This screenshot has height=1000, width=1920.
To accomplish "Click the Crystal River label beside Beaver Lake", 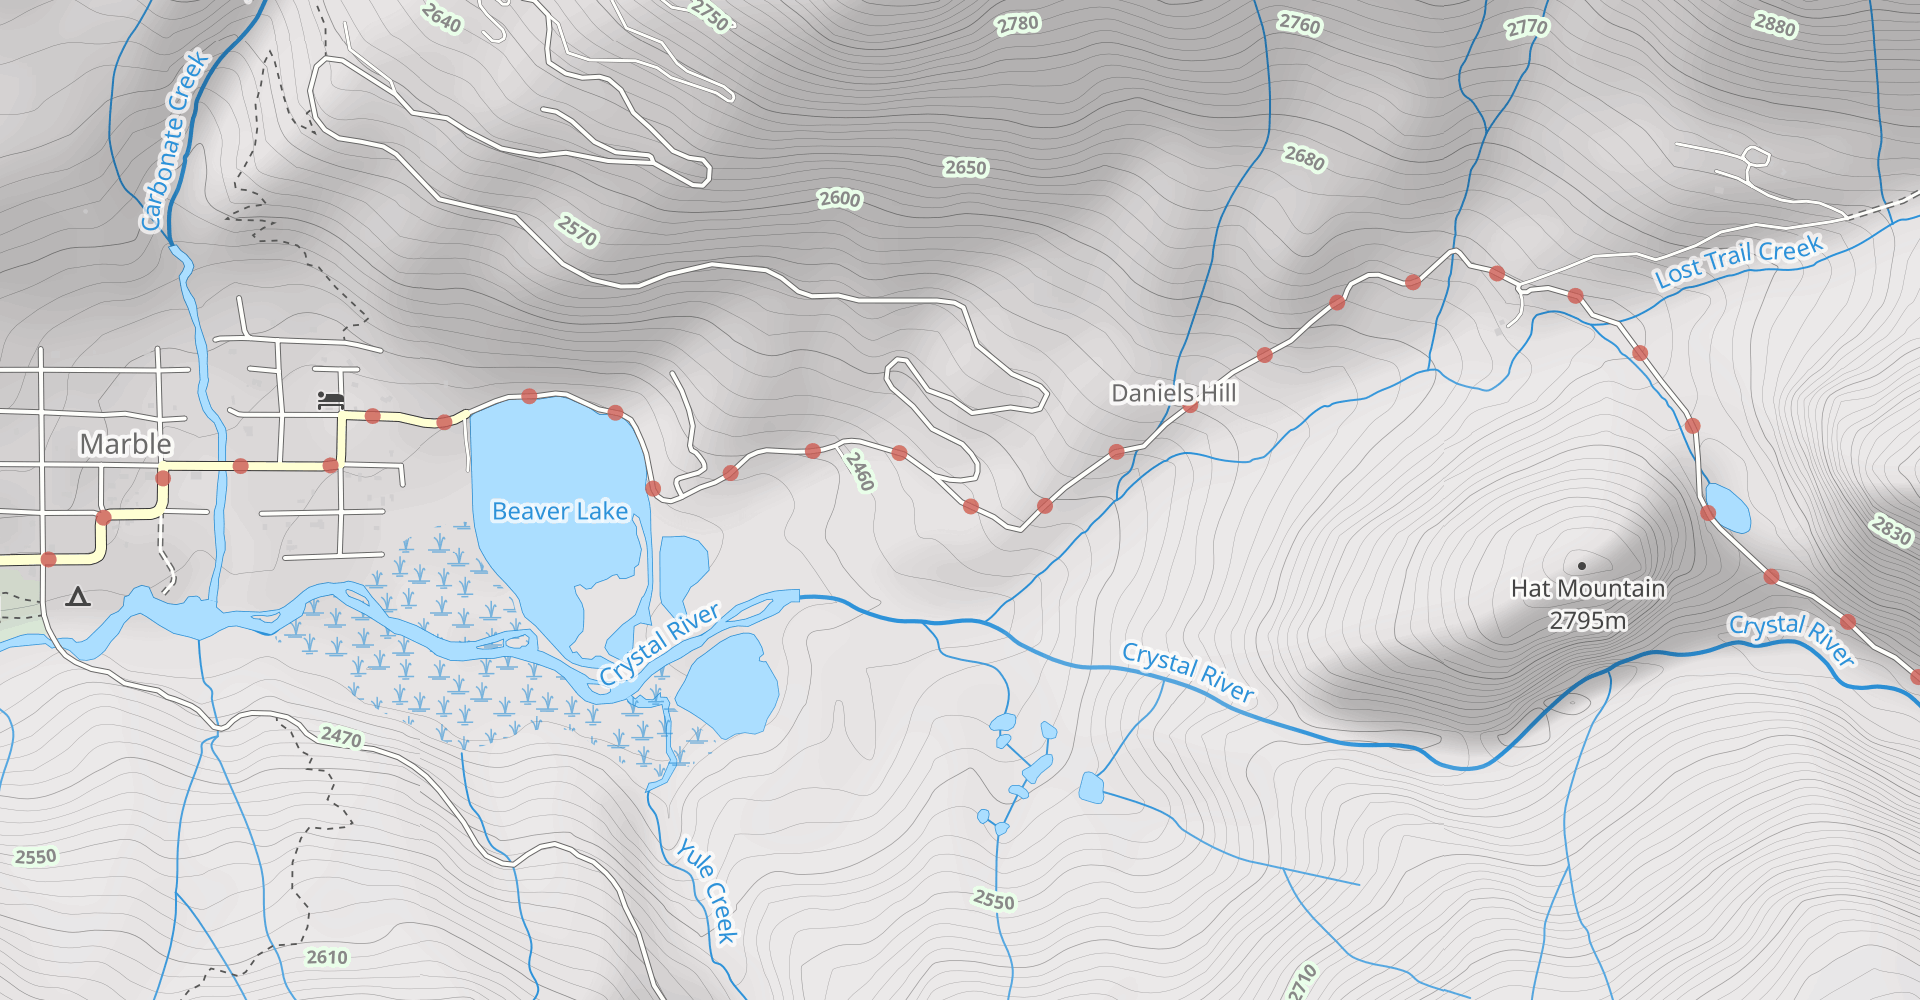I will (660, 645).
